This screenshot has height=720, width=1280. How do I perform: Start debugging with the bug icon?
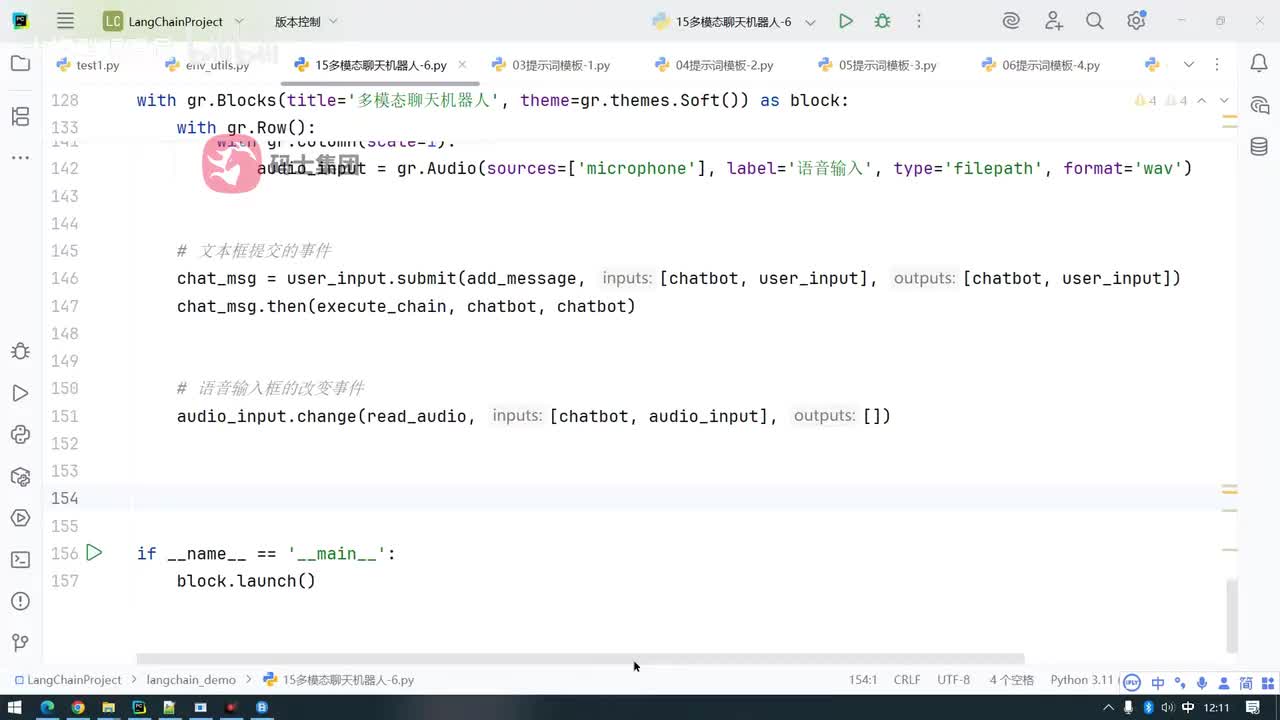(882, 21)
